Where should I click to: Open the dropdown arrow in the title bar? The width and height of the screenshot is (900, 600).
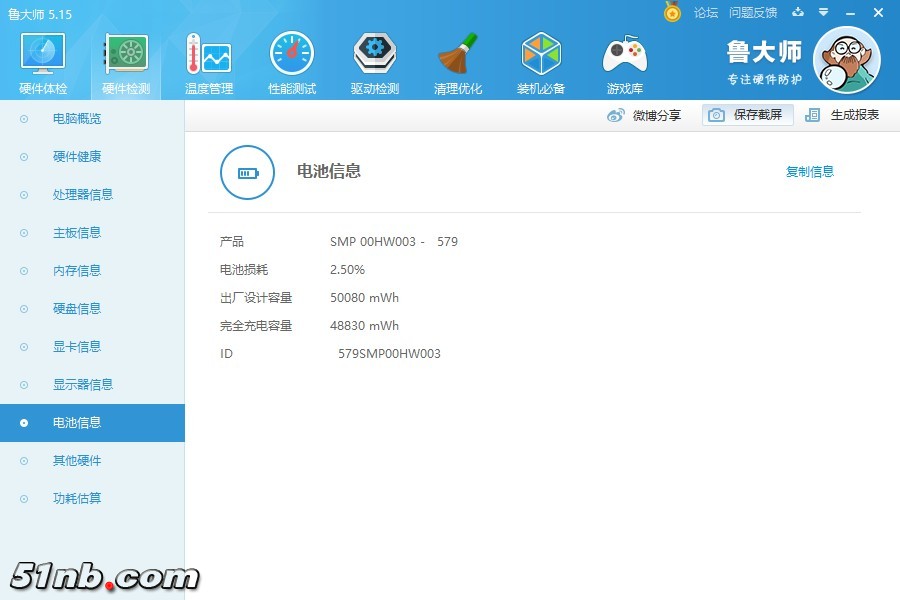click(x=822, y=13)
